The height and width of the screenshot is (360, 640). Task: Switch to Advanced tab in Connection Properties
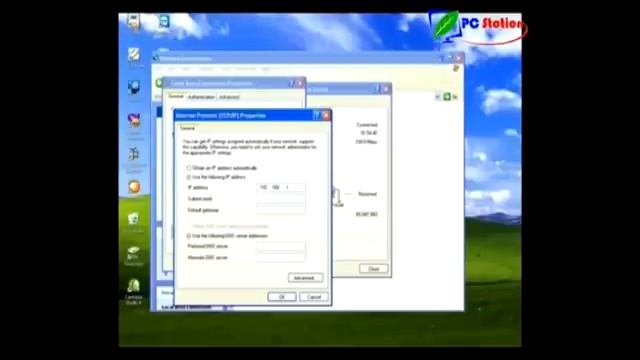click(229, 97)
